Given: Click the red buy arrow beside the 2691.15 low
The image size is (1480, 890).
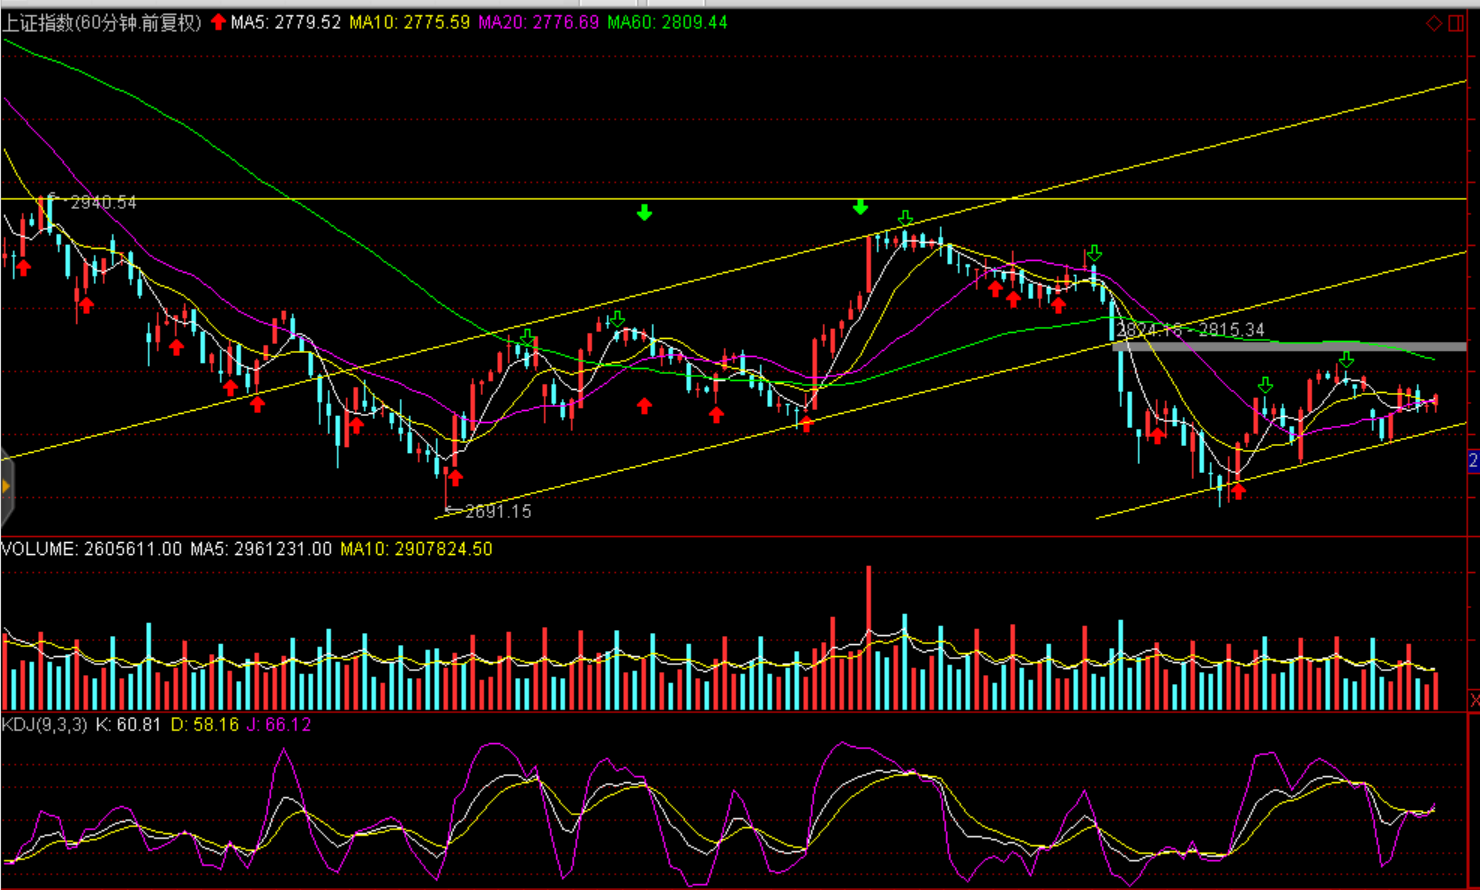Looking at the screenshot, I should 456,477.
